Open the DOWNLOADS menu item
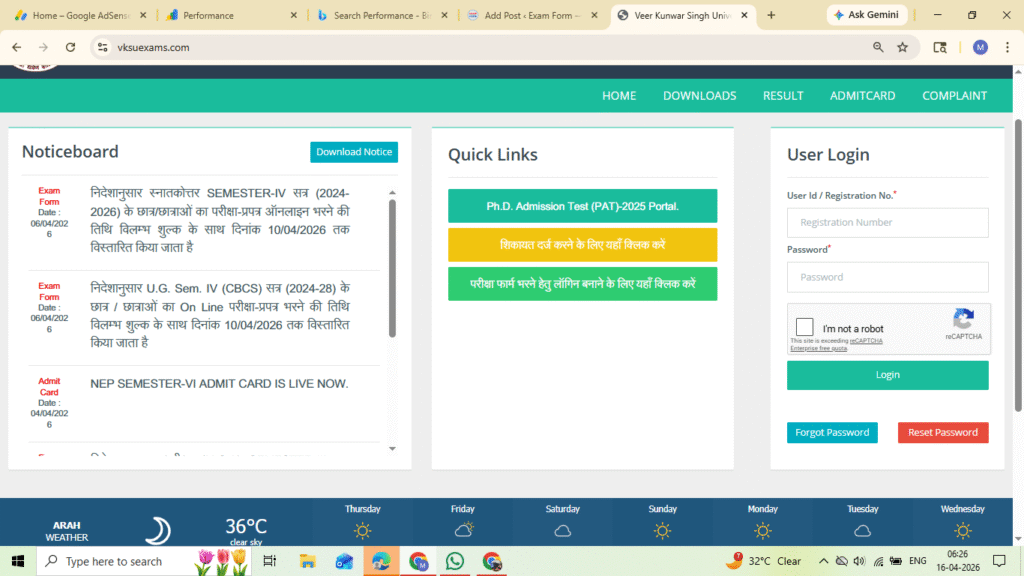Image resolution: width=1024 pixels, height=576 pixels. point(699,96)
